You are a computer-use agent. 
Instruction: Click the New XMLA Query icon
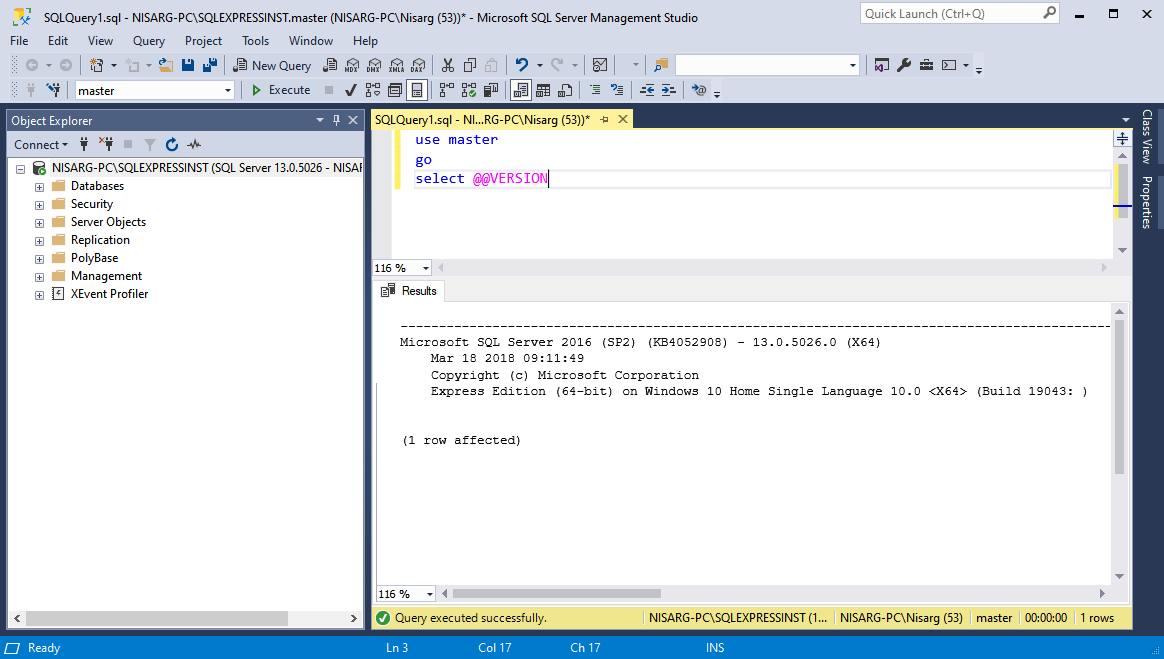(396, 65)
